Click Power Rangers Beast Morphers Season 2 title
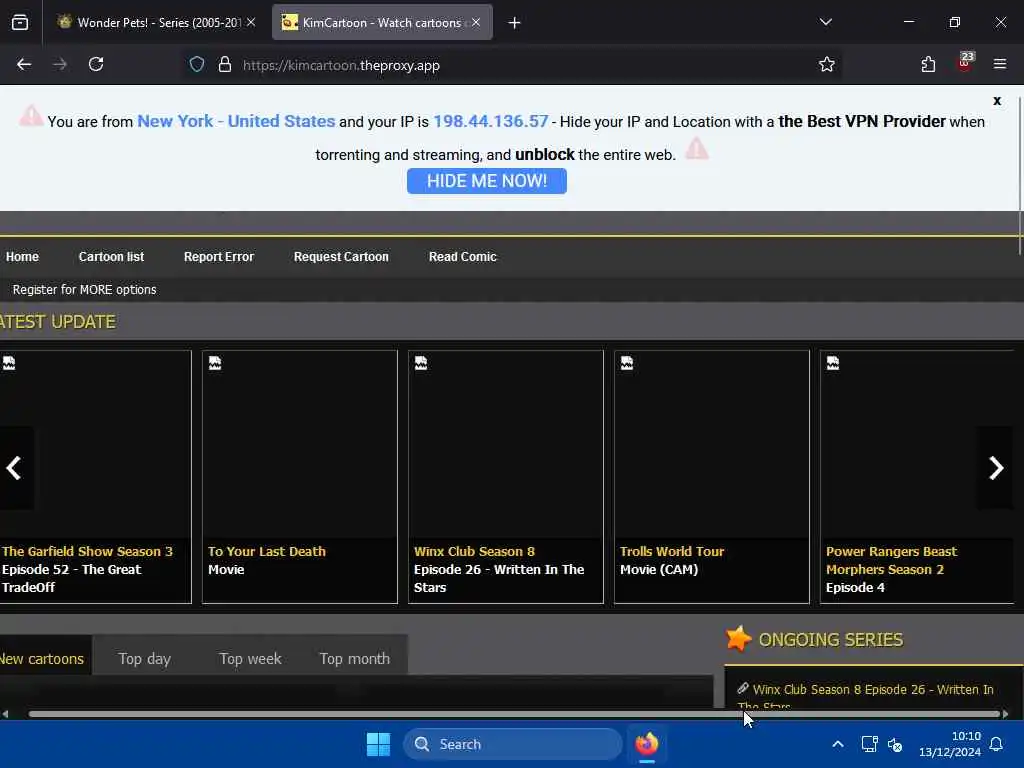 (x=891, y=560)
